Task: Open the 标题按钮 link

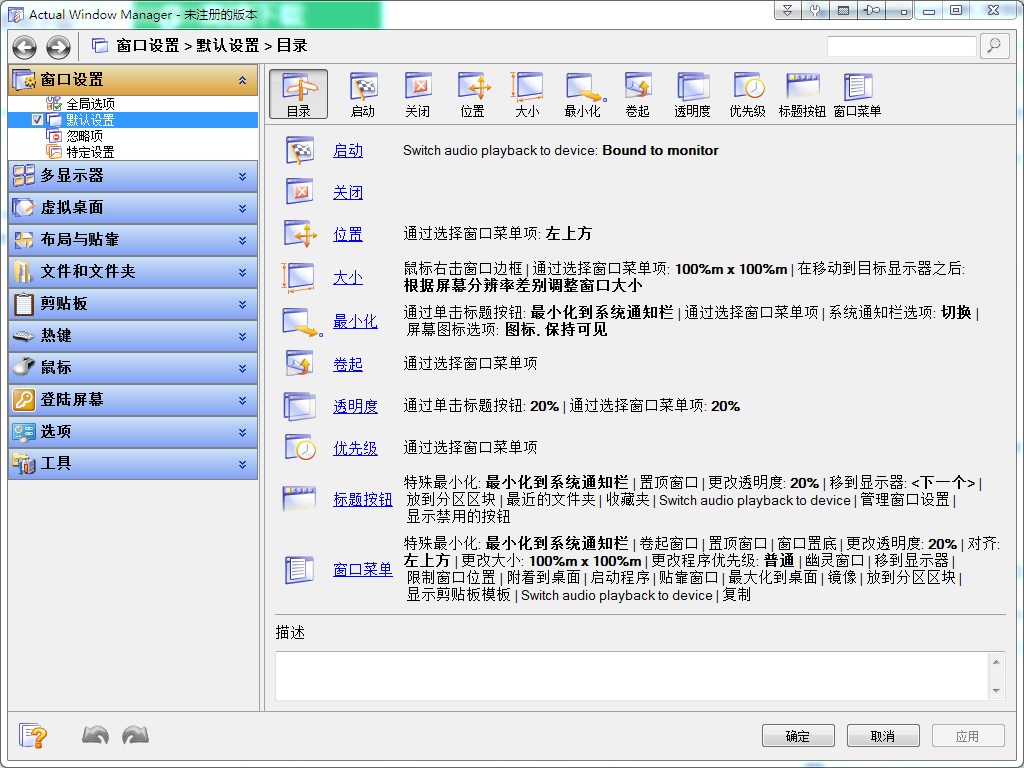Action: [362, 500]
